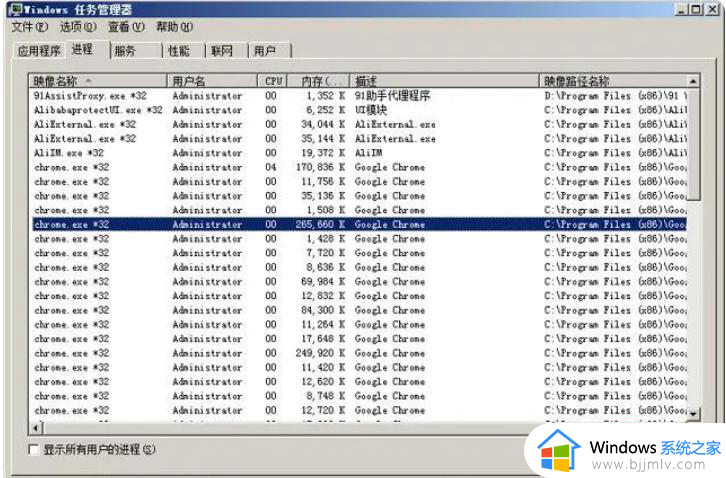This screenshot has width=726, height=478.
Task: Select chrome.exe process using 12,620 K
Action: (359, 382)
